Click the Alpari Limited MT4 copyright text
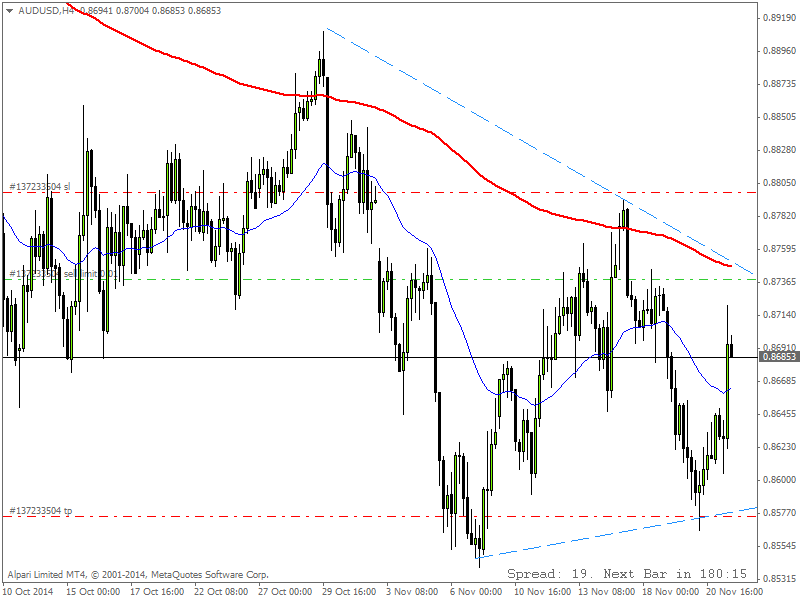 pos(138,574)
